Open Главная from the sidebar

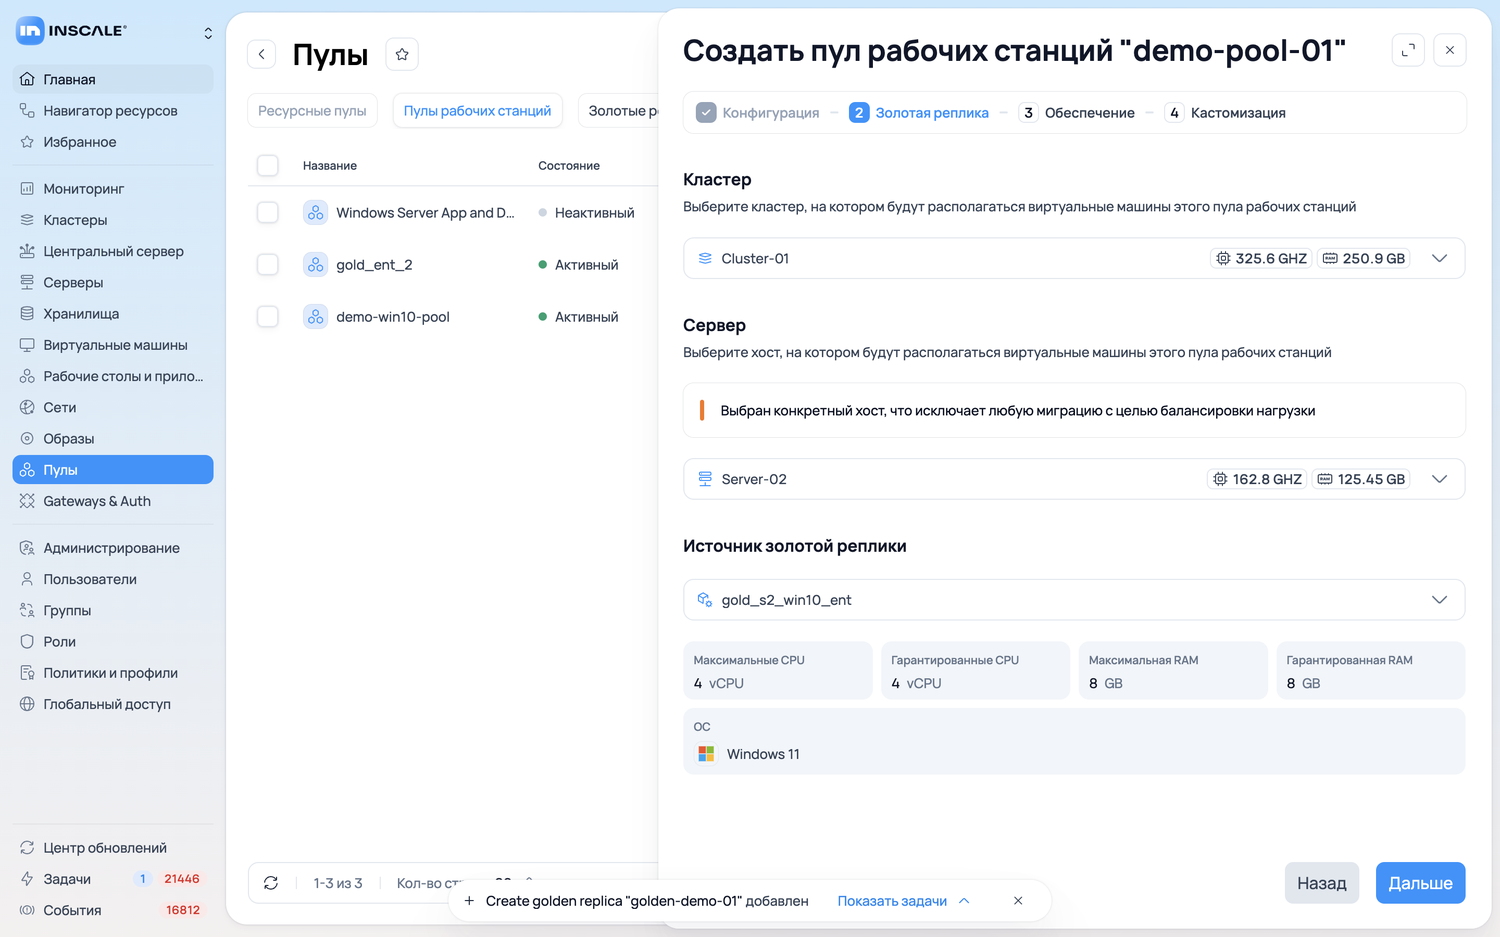pyautogui.click(x=113, y=79)
